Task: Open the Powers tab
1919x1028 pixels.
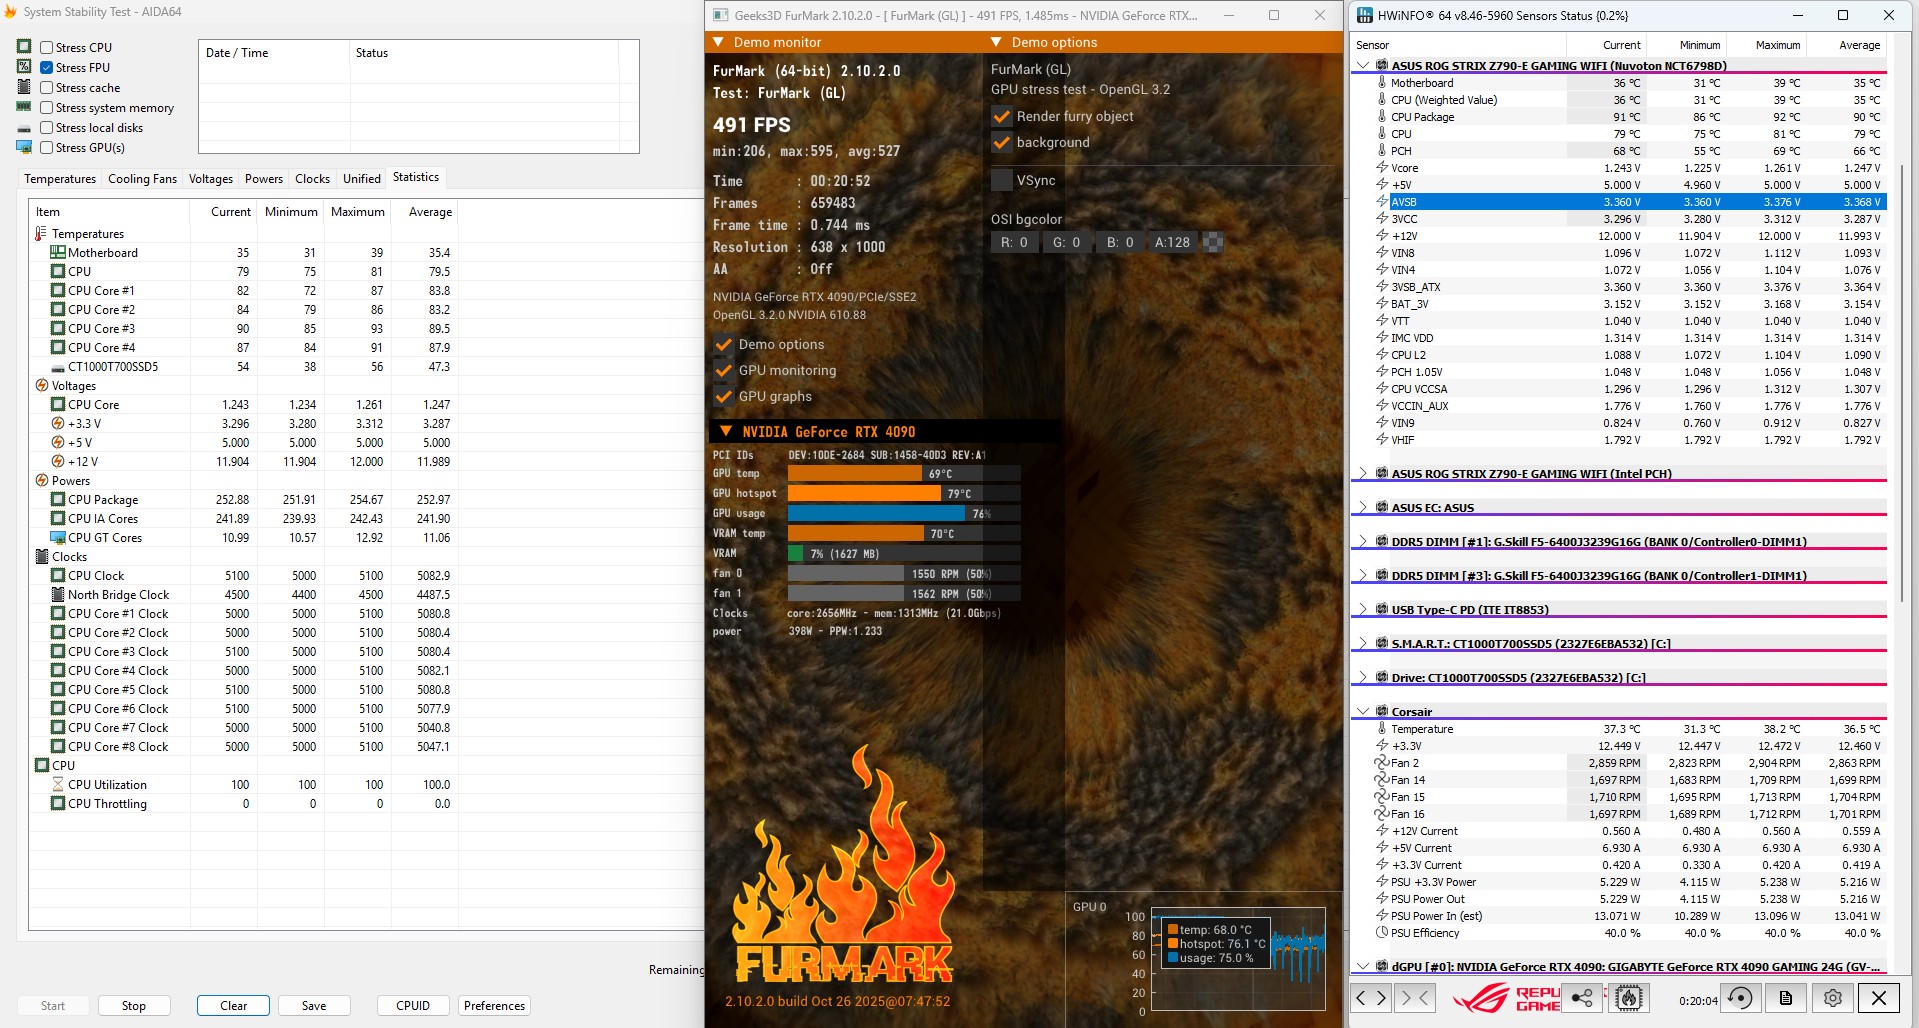Action: (264, 179)
